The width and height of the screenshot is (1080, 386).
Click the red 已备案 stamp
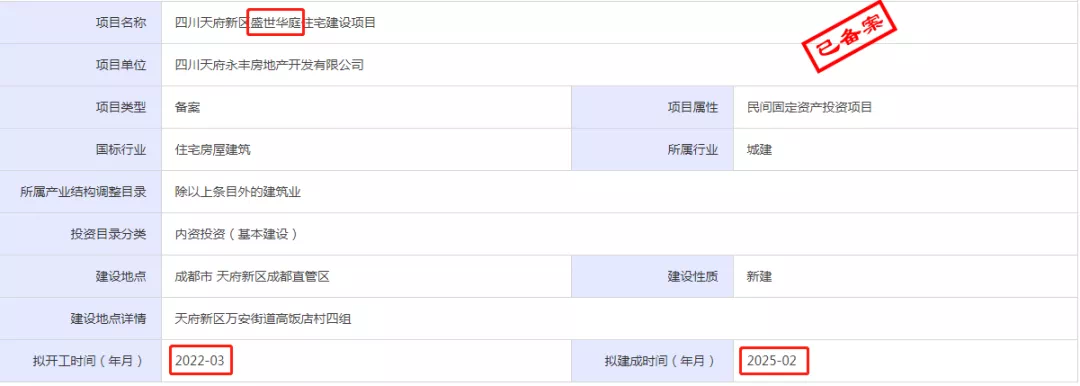point(853,42)
